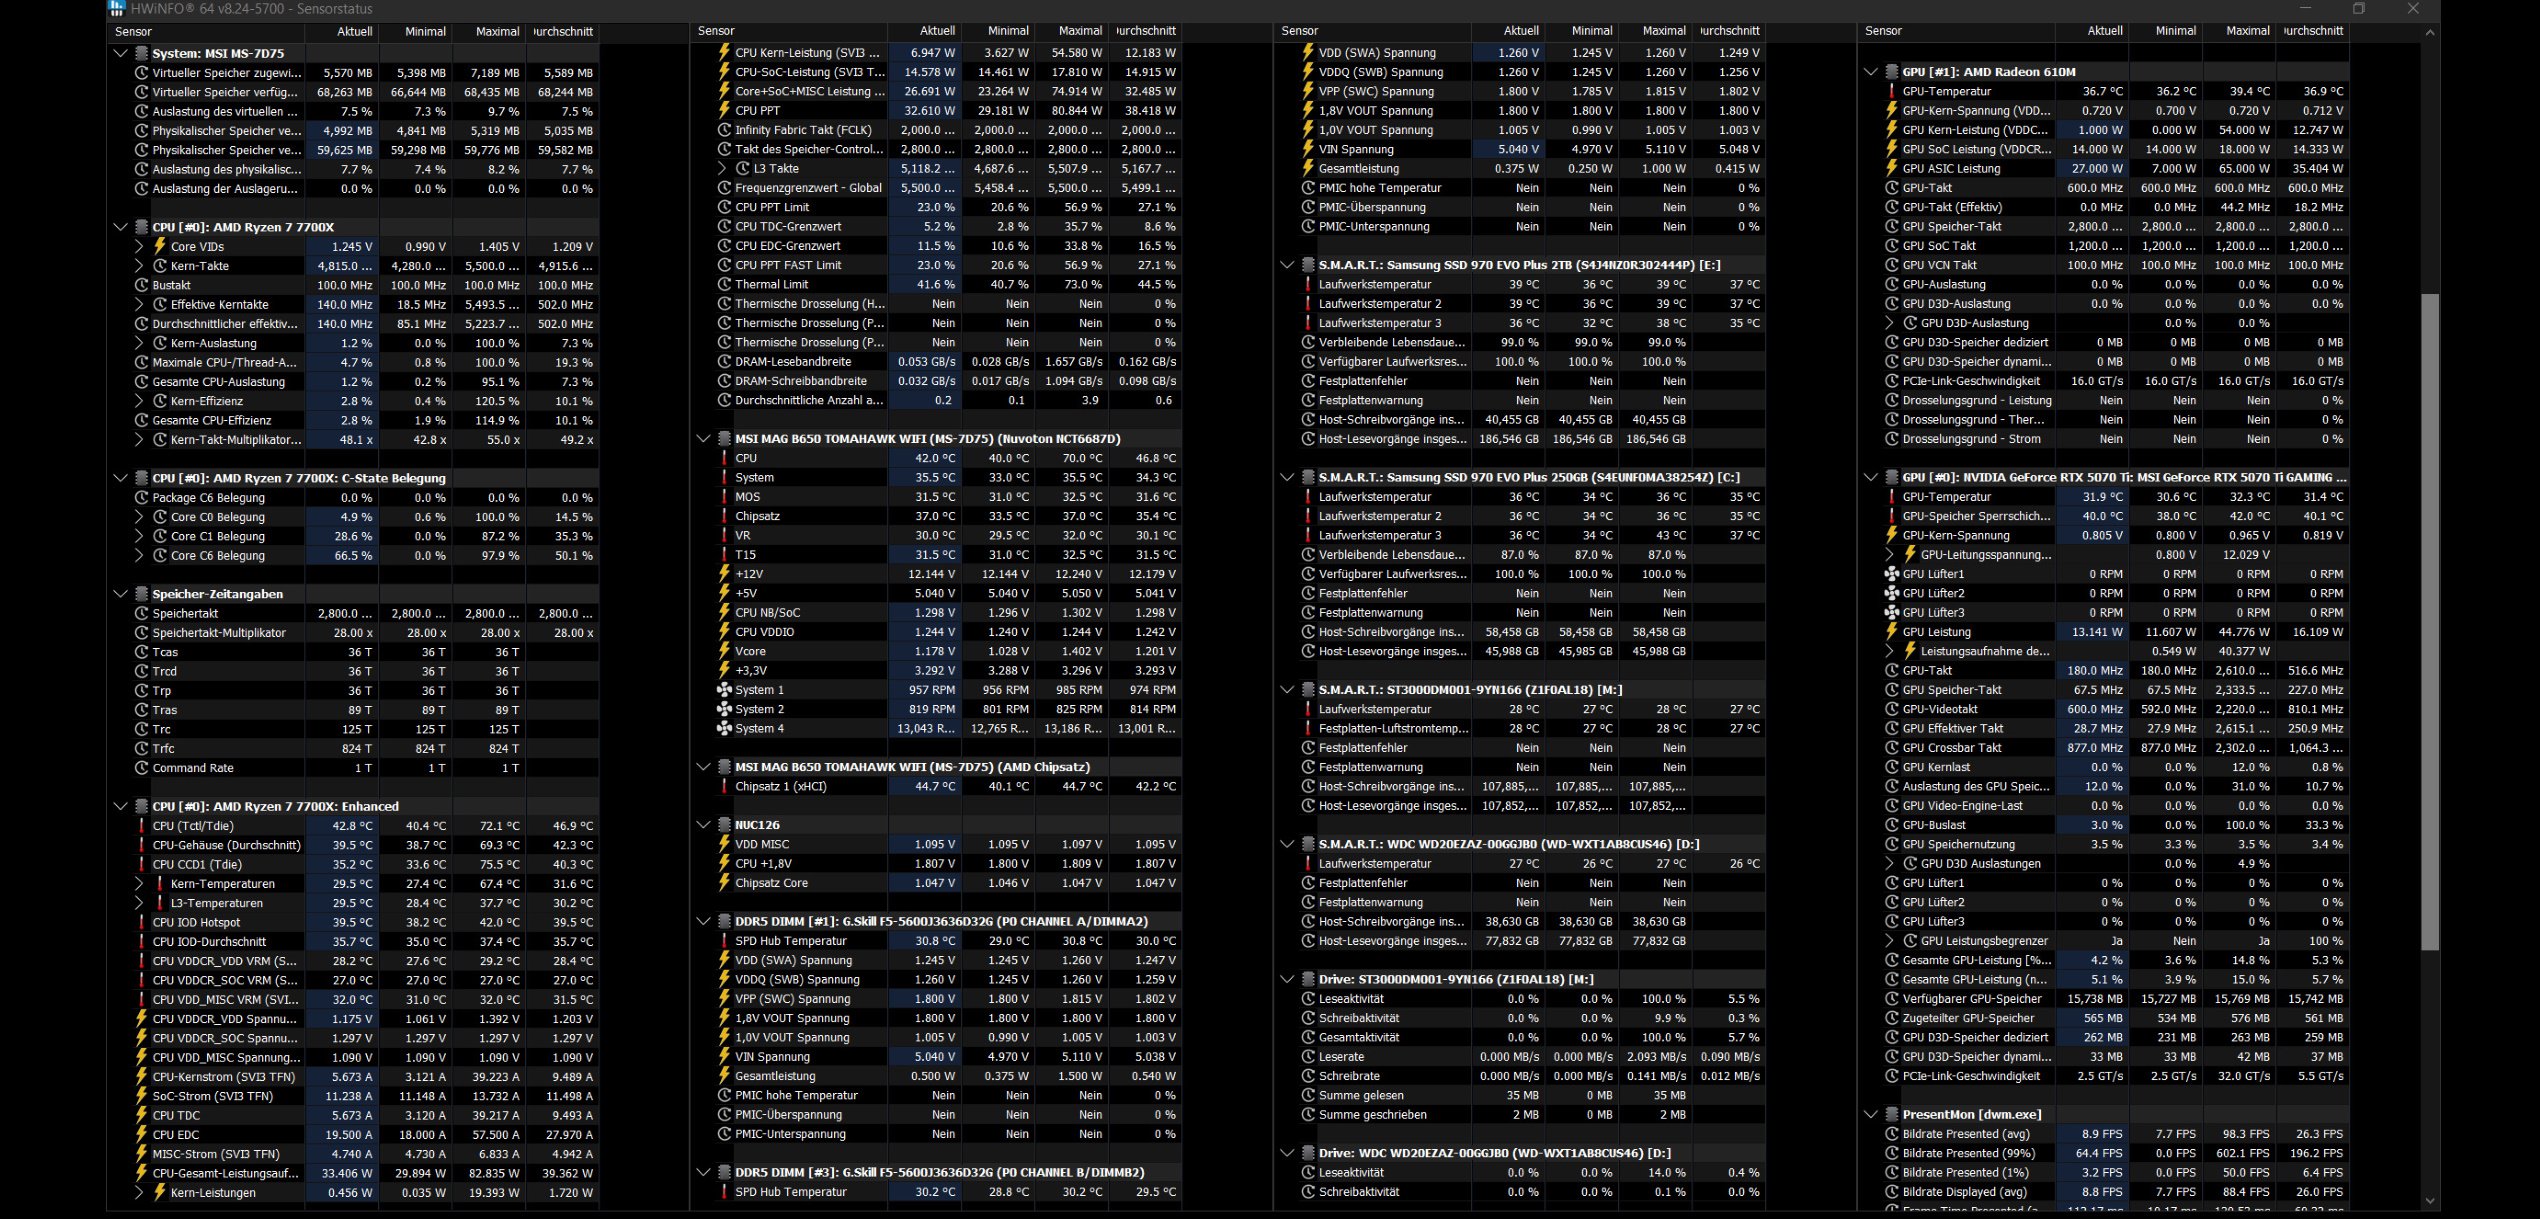Click the clock icon beside Leserate
Screen dimensions: 2540x1219
click(1308, 1057)
